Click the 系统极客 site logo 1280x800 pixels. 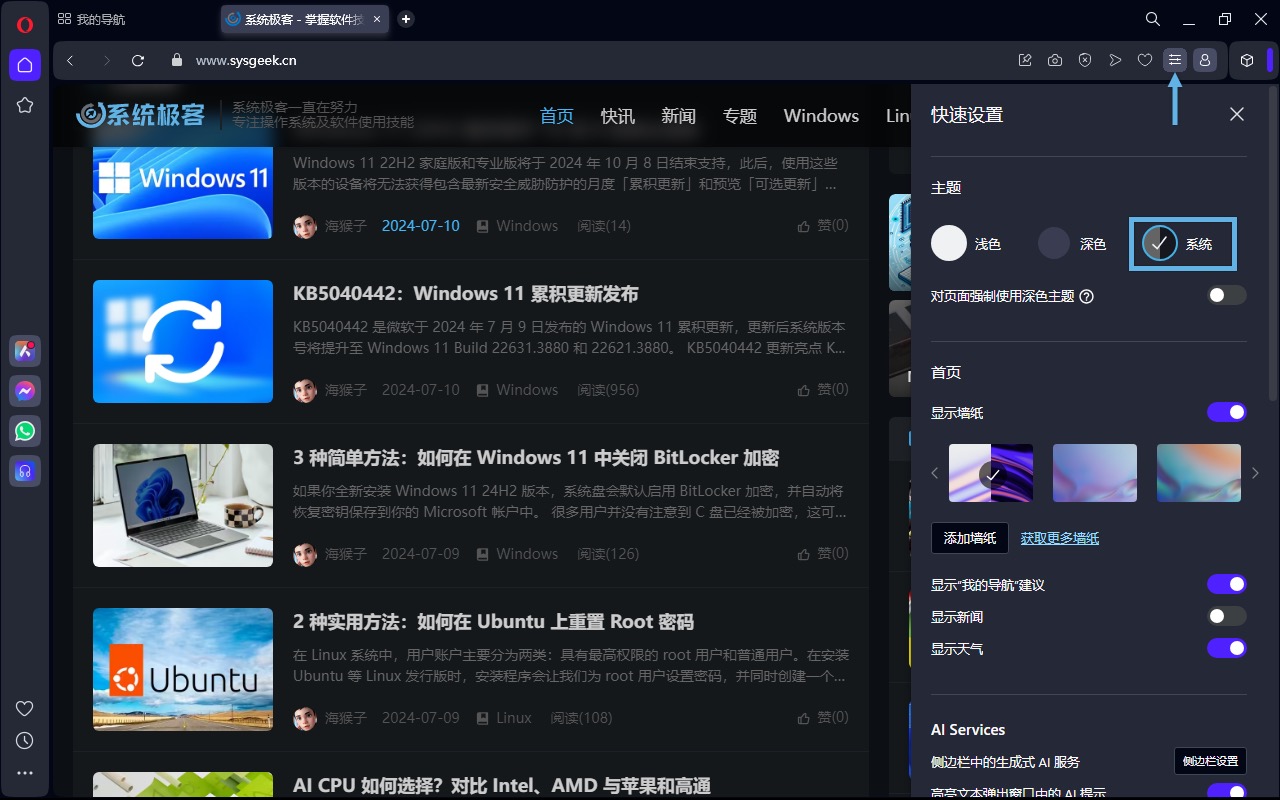pos(141,115)
